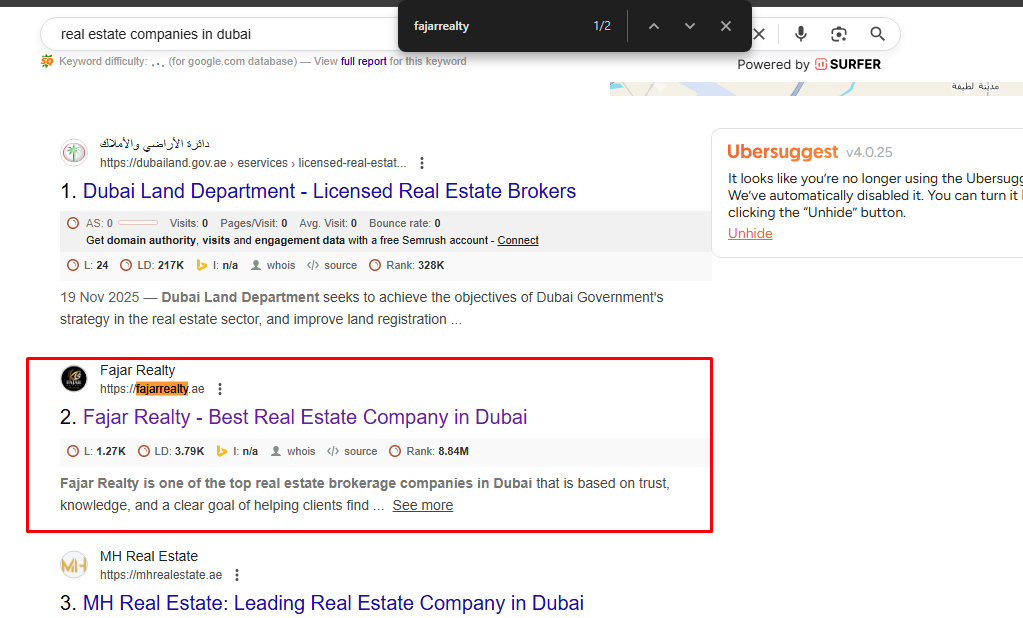Image resolution: width=1023 pixels, height=618 pixels.
Task: Click the Unhide link in Ubersuggest panel
Action: click(x=750, y=233)
